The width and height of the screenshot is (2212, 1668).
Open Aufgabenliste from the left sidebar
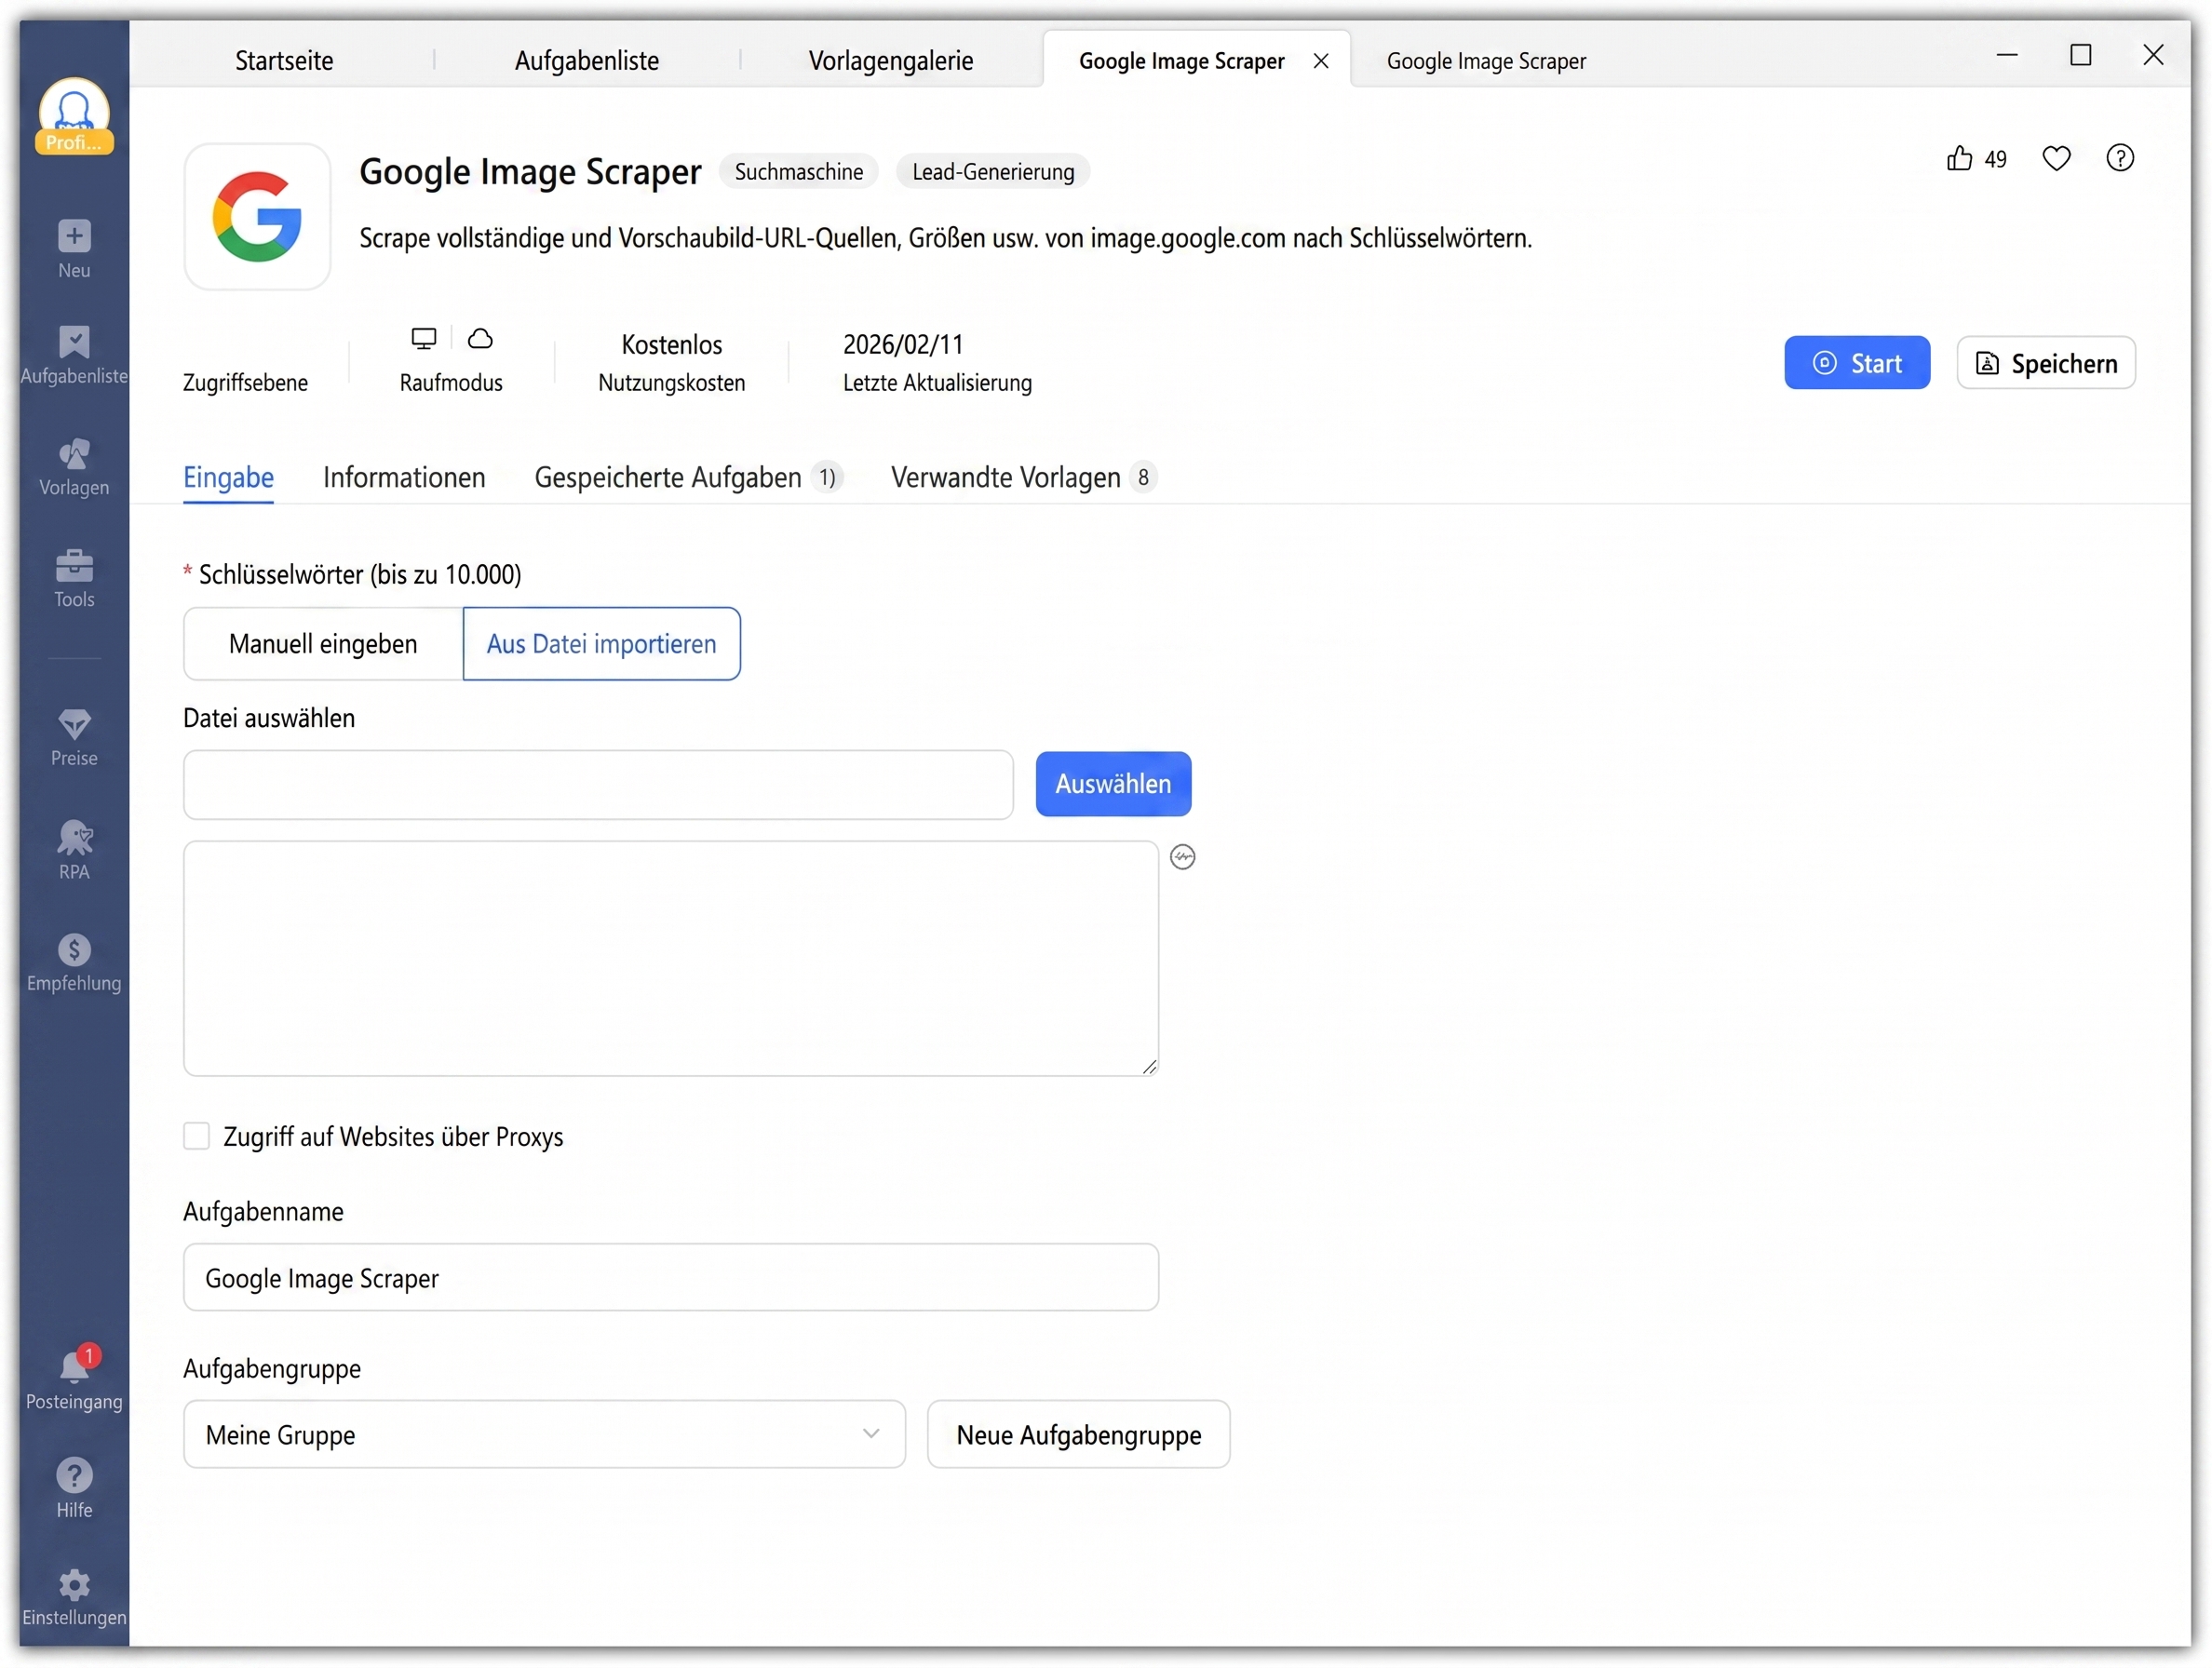[74, 354]
